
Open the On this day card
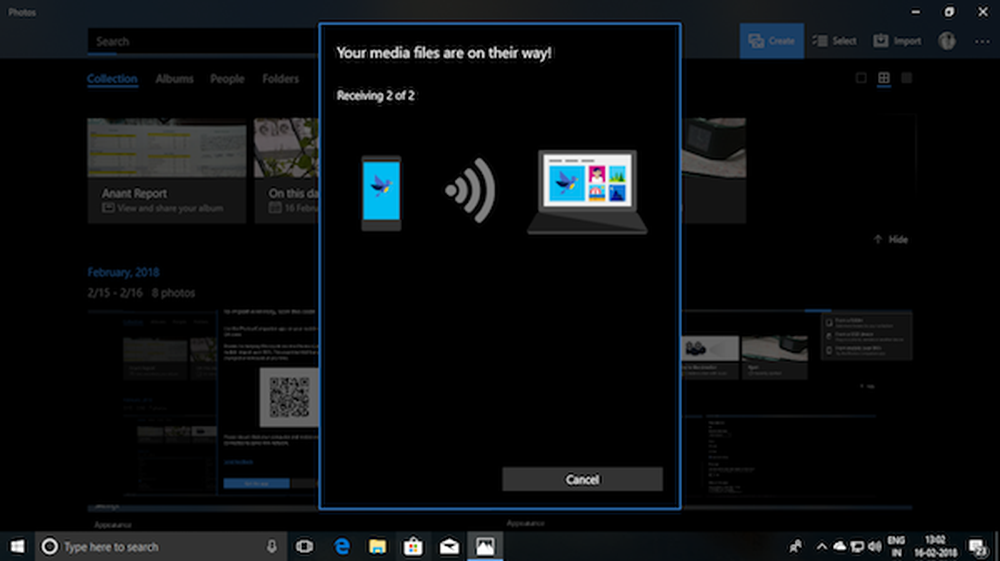(286, 170)
